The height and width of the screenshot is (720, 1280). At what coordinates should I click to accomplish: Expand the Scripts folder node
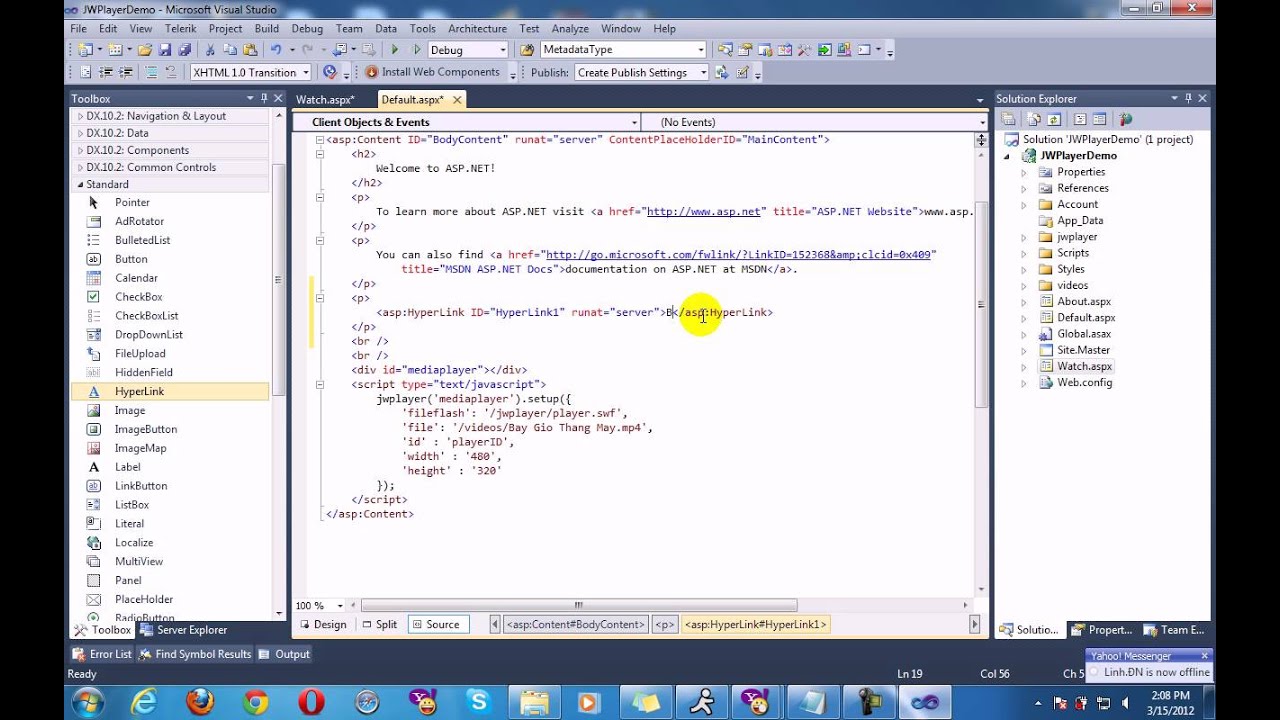coord(1023,253)
